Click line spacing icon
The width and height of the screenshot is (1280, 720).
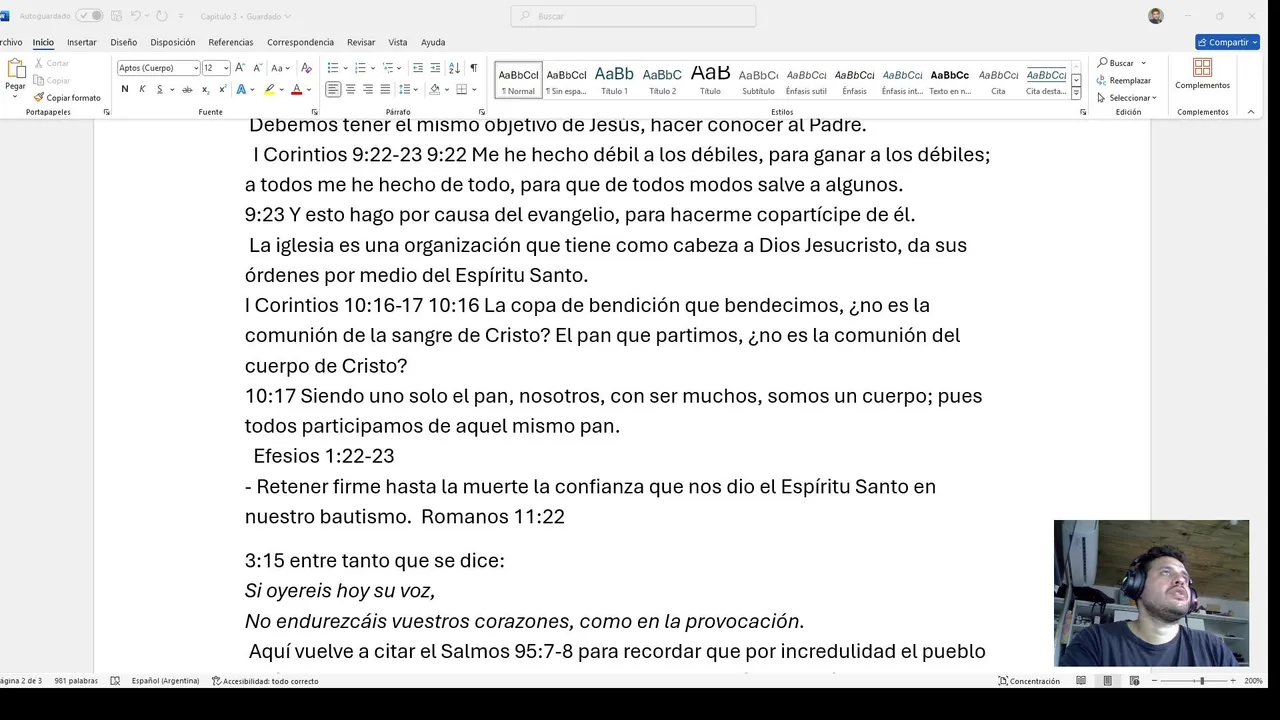(406, 89)
